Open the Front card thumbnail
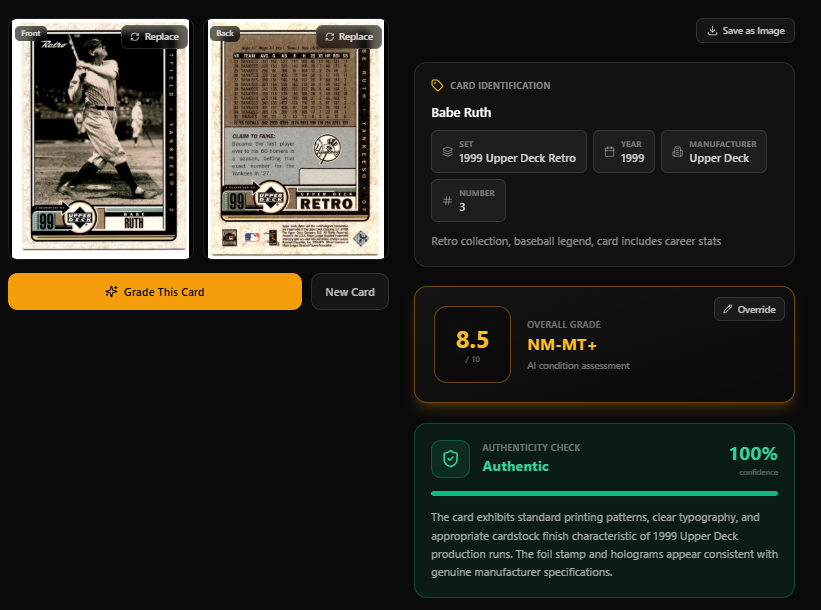This screenshot has width=821, height=610. [x=101, y=139]
